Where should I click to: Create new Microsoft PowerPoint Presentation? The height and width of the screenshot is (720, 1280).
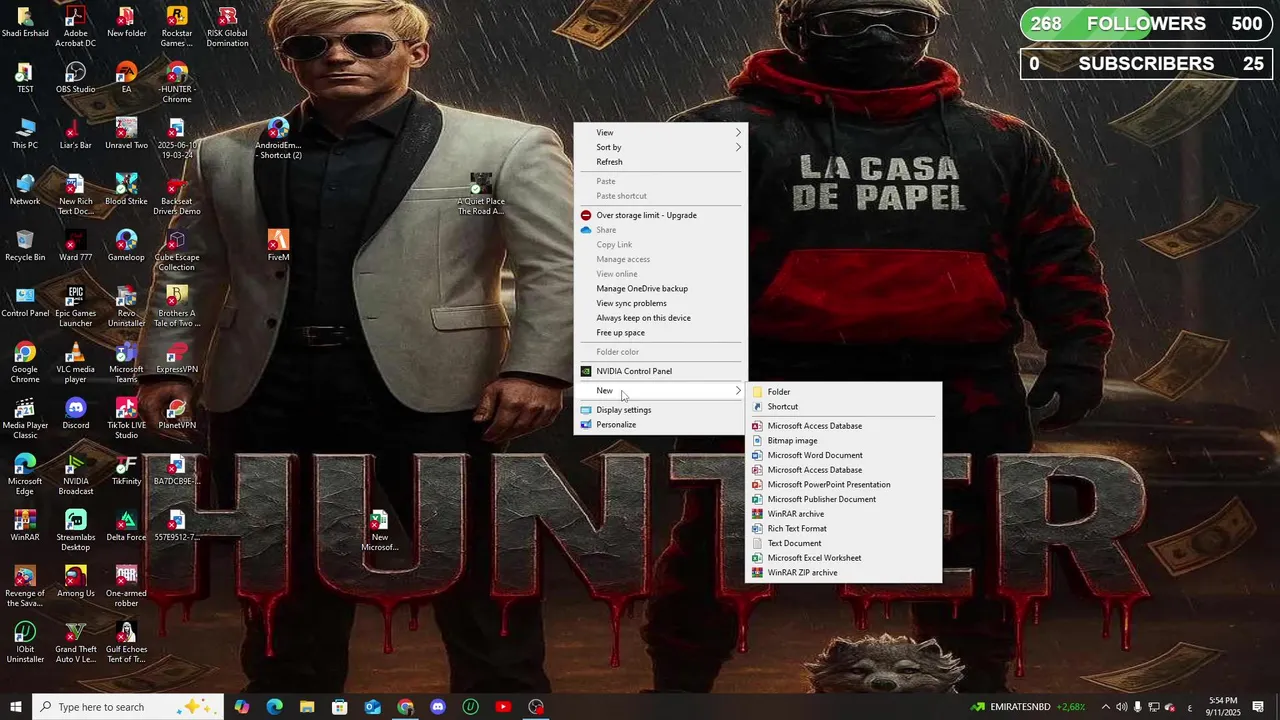[x=844, y=484]
